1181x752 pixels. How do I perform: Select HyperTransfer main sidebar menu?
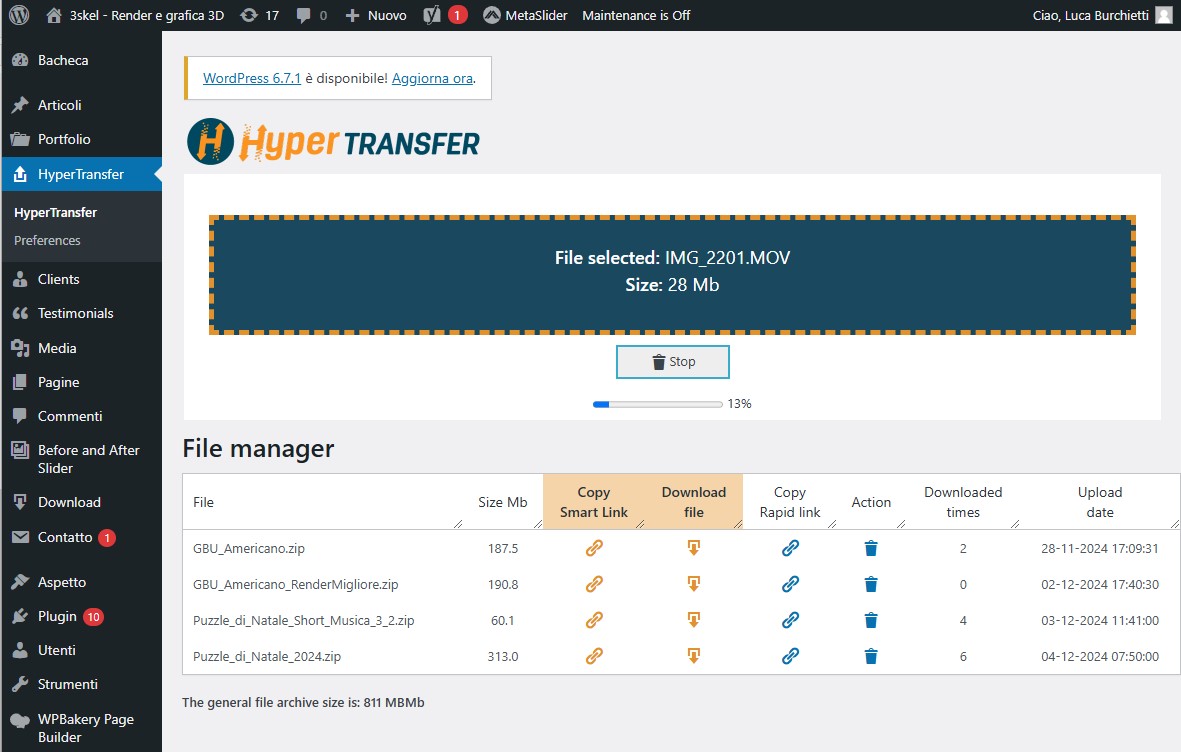tap(81, 174)
